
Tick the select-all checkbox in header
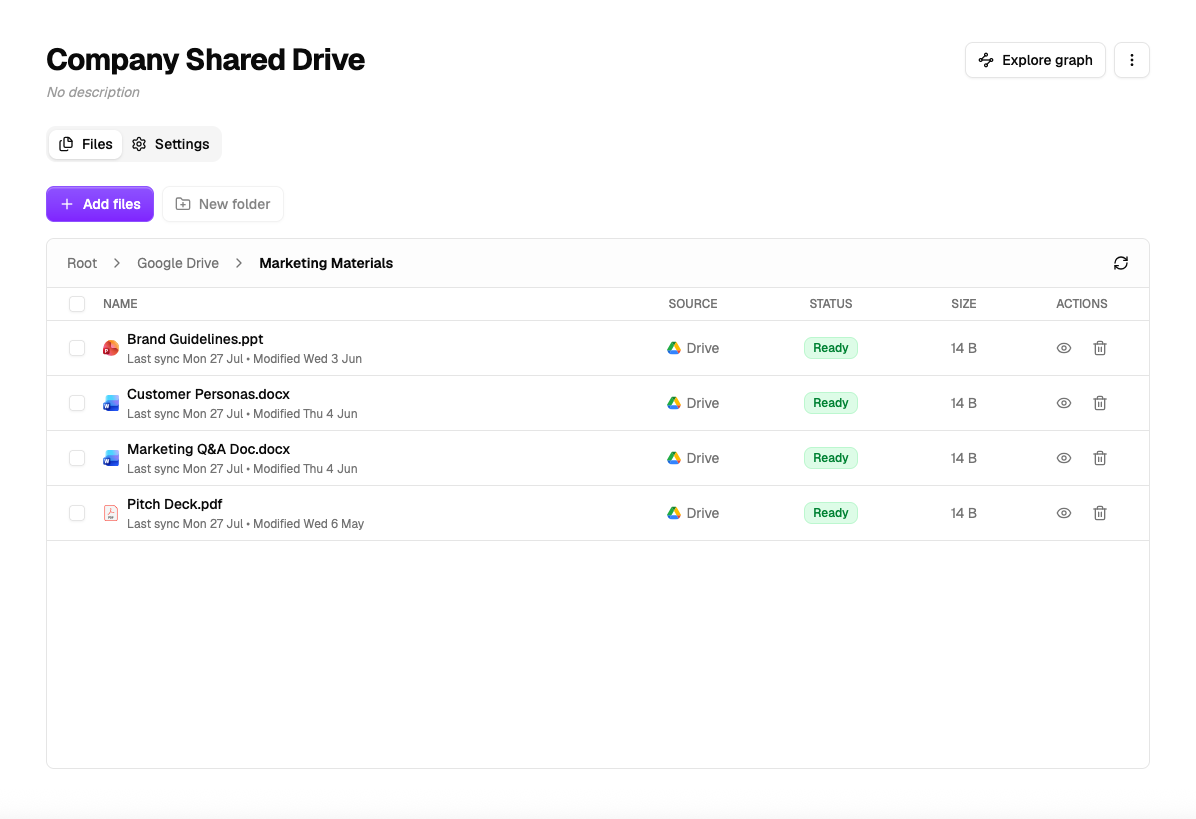(77, 304)
